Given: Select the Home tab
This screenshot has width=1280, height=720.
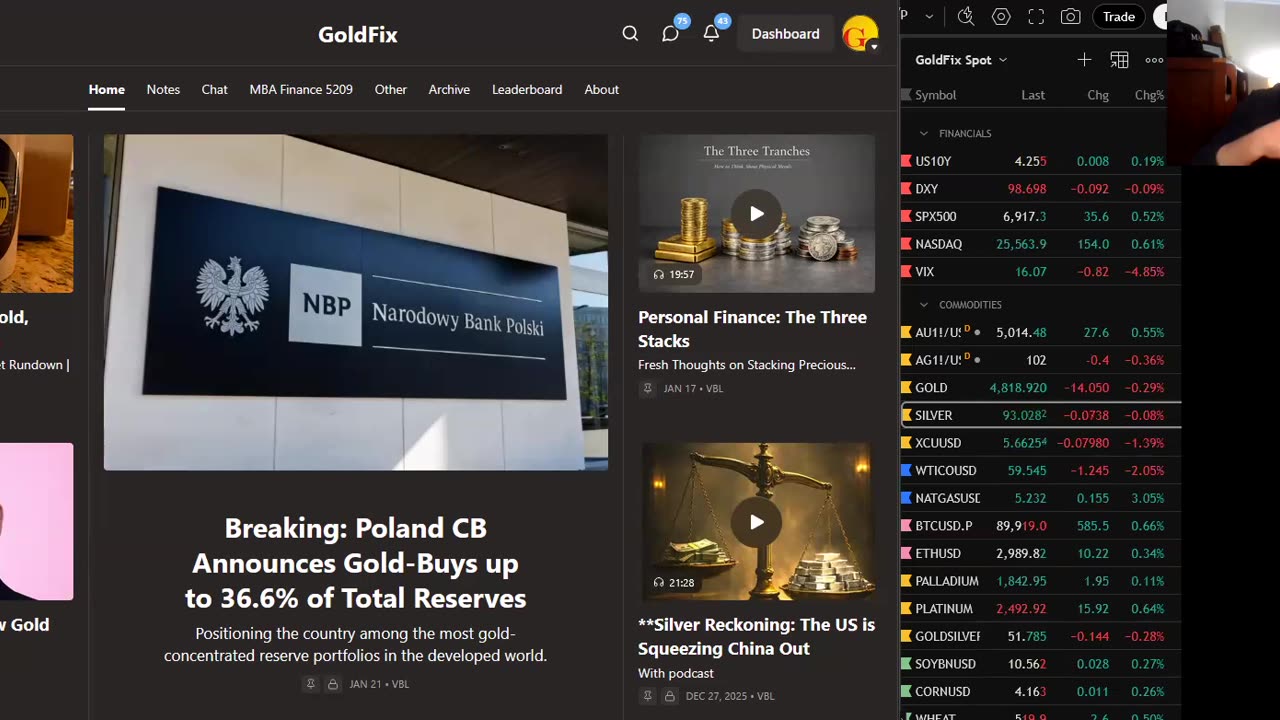Looking at the screenshot, I should click(x=106, y=89).
